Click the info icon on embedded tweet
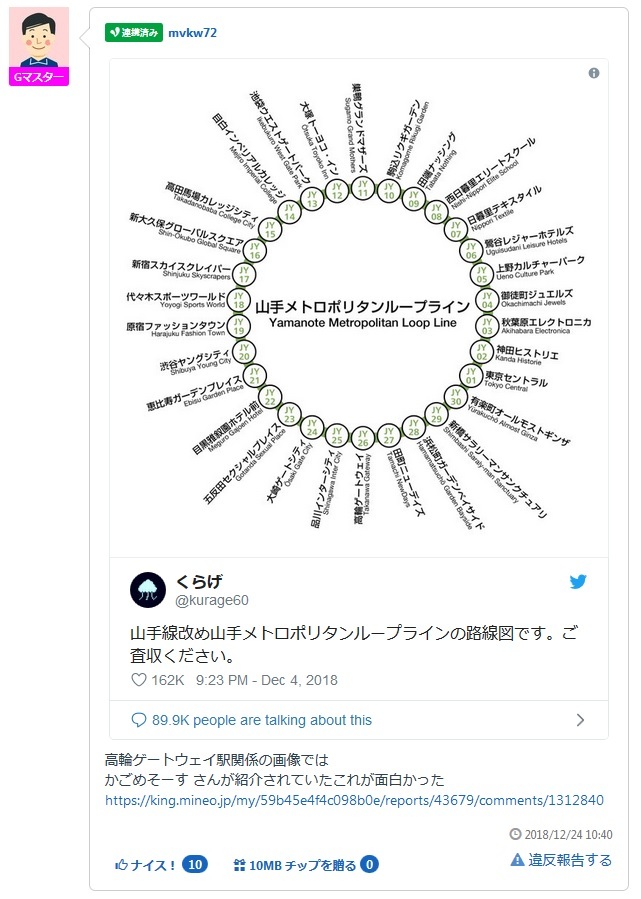This screenshot has height=899, width=641. pyautogui.click(x=593, y=73)
